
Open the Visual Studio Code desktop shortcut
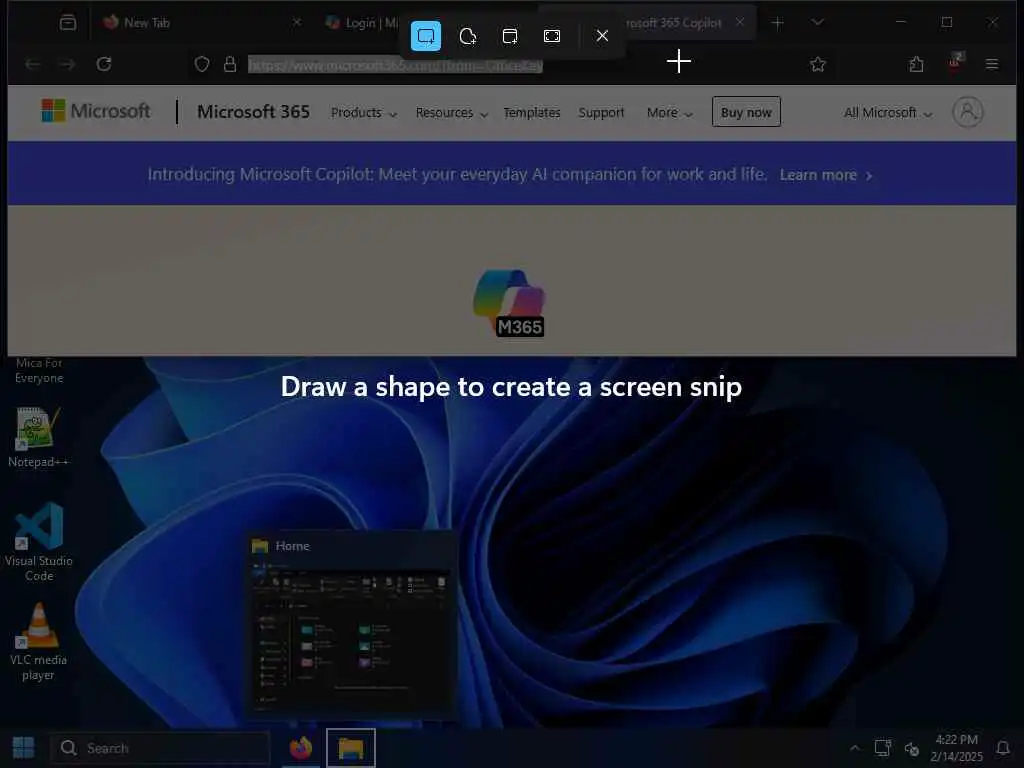click(x=39, y=541)
